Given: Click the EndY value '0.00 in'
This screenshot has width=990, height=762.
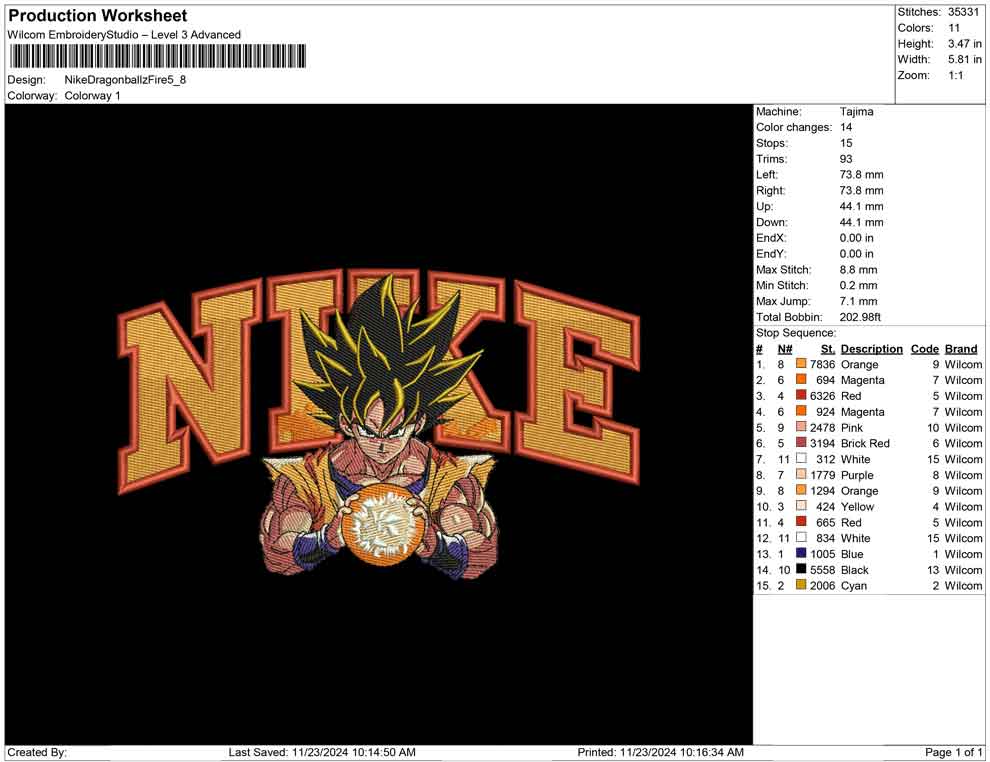Looking at the screenshot, I should pos(857,254).
